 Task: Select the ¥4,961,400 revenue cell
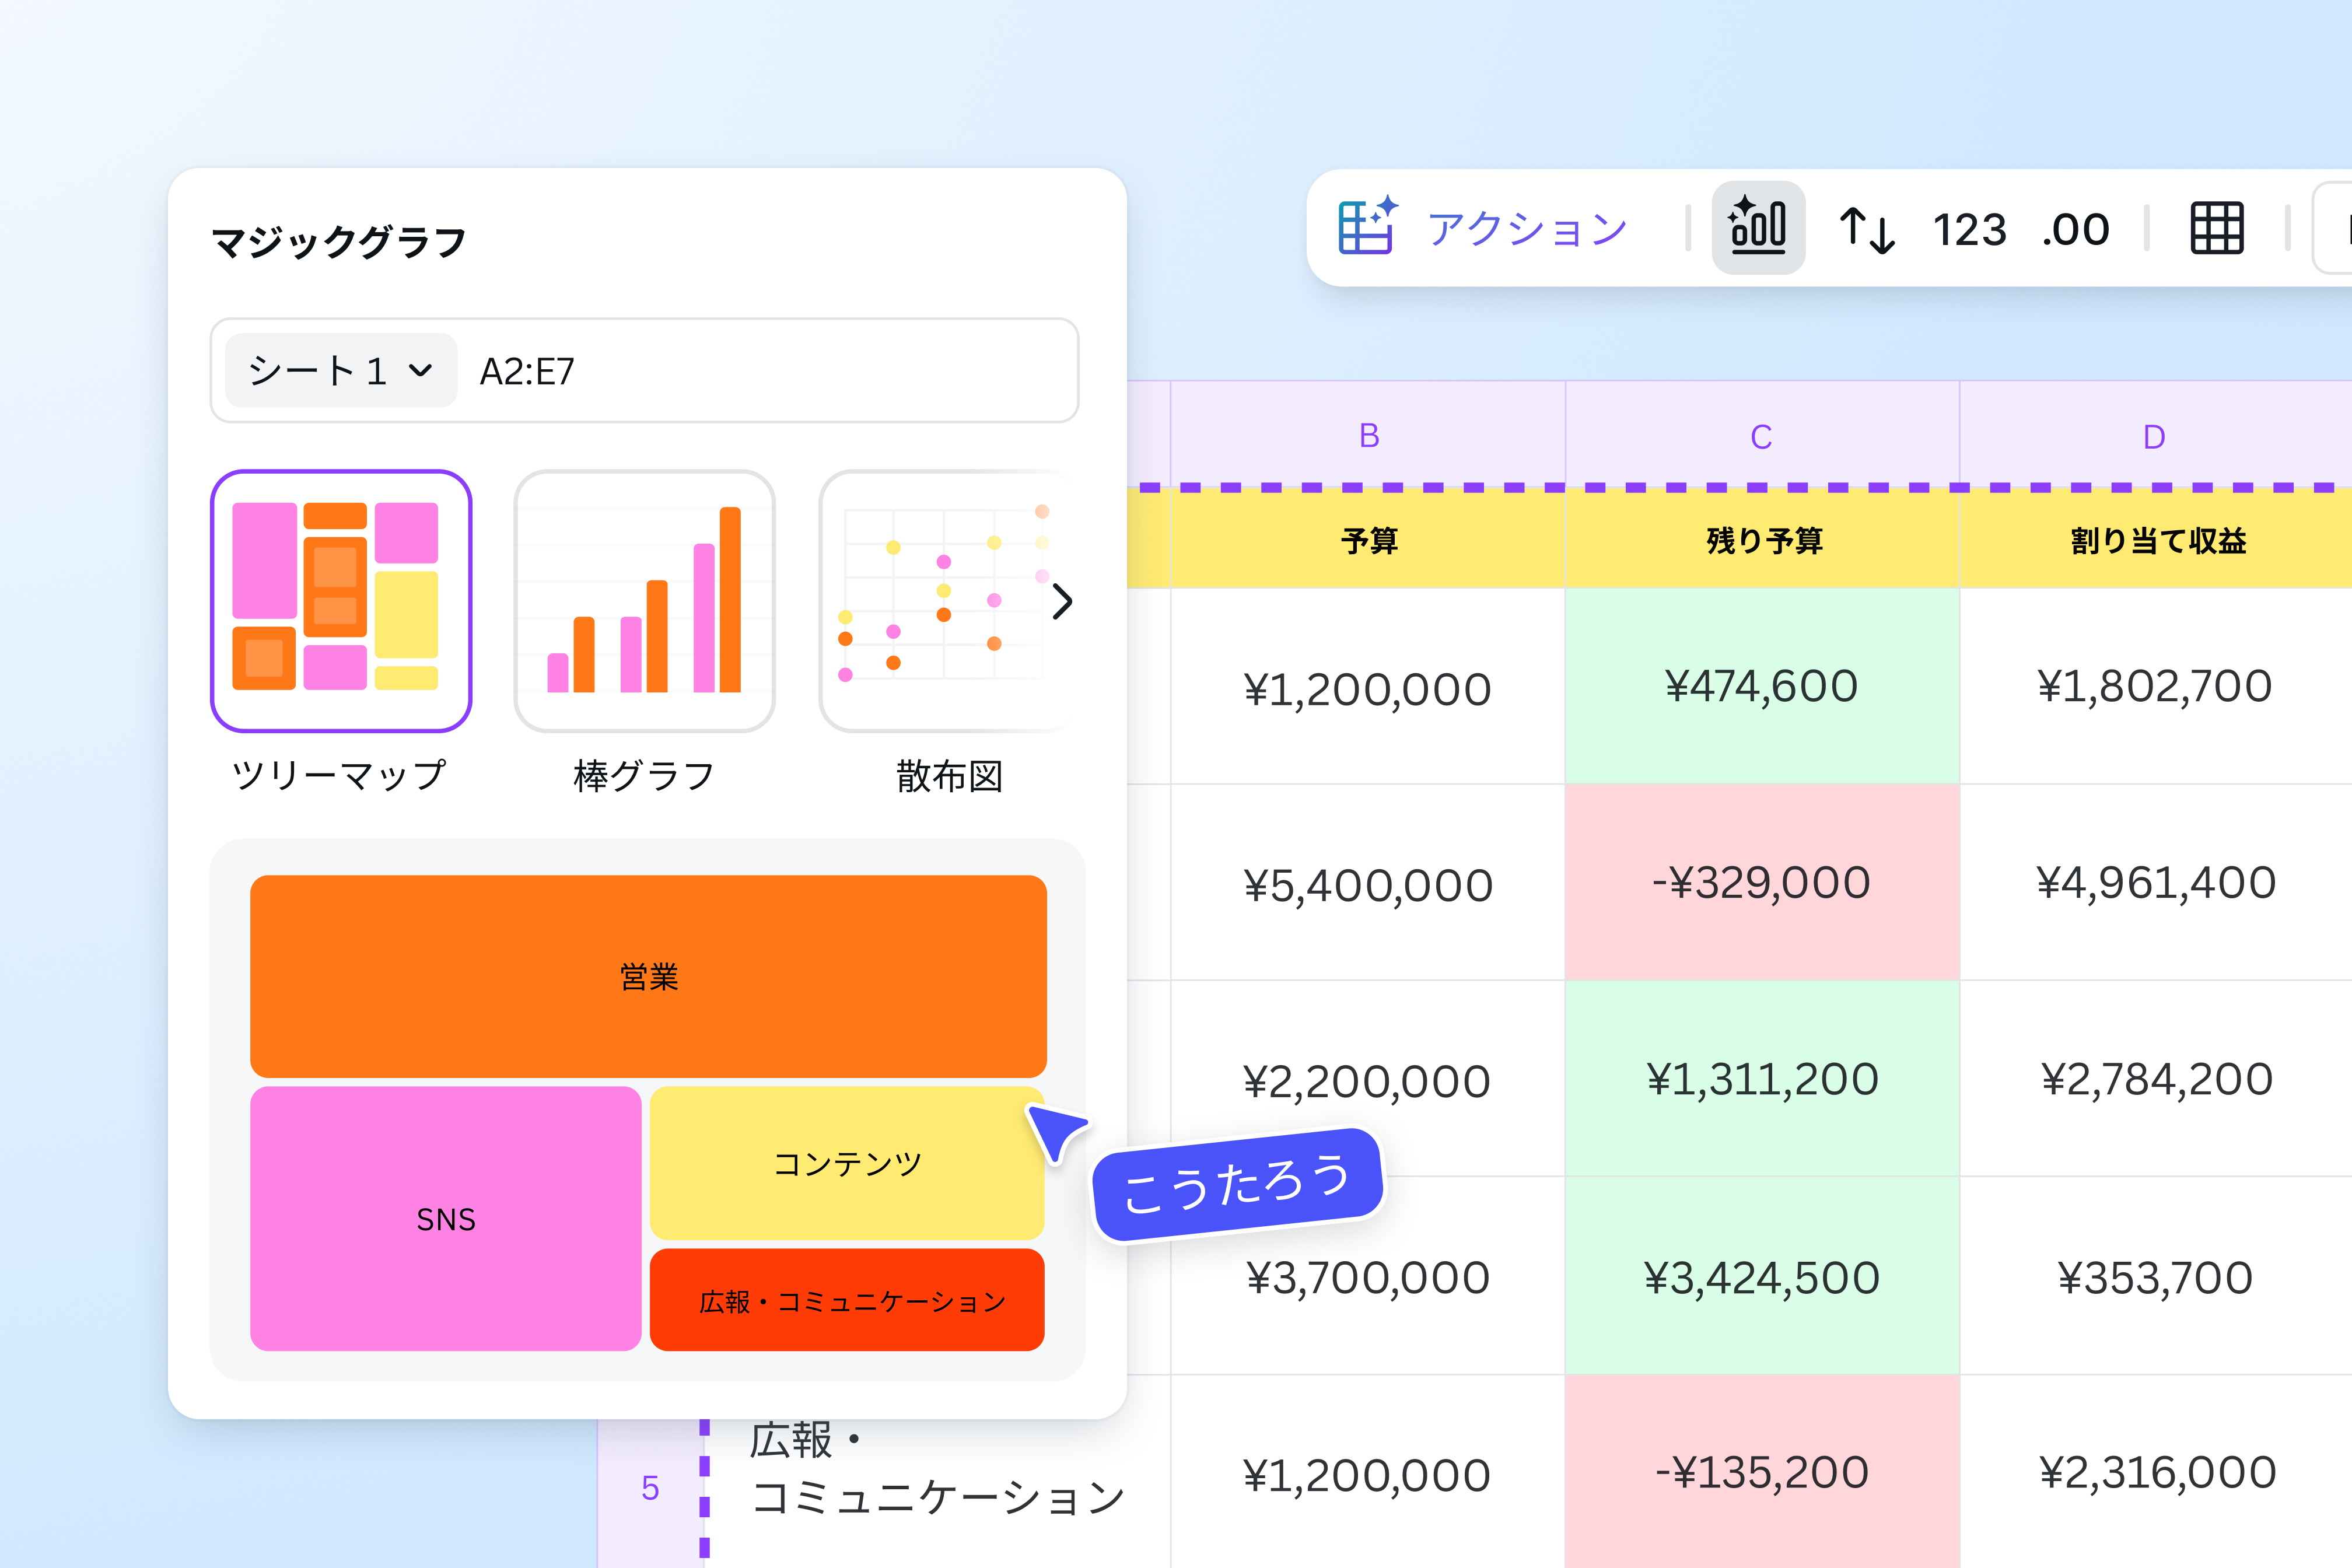pos(2156,883)
